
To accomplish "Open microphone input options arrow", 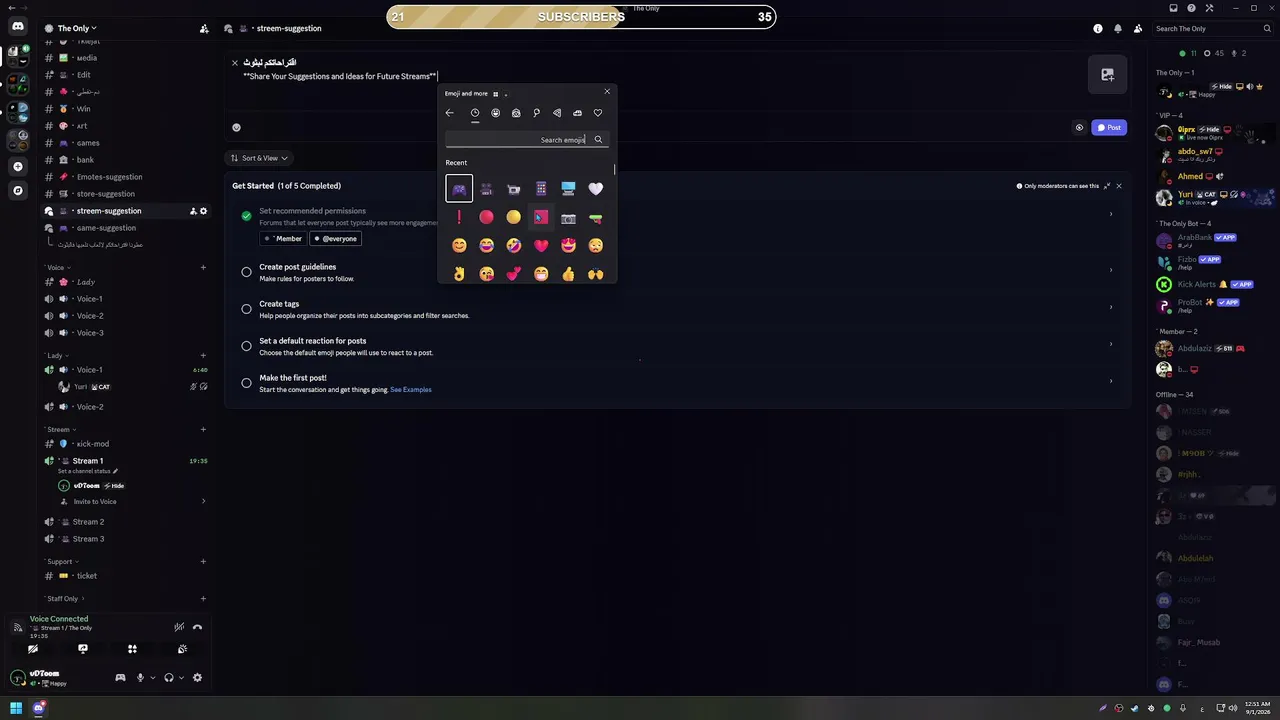I will tap(152, 677).
